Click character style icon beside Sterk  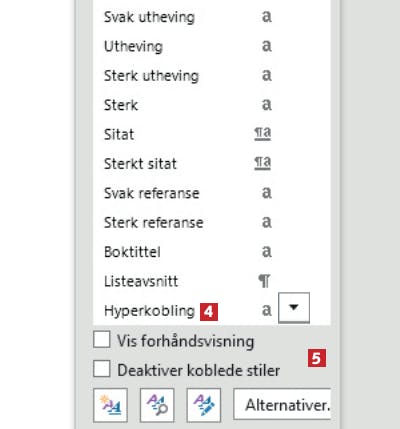pyautogui.click(x=267, y=105)
